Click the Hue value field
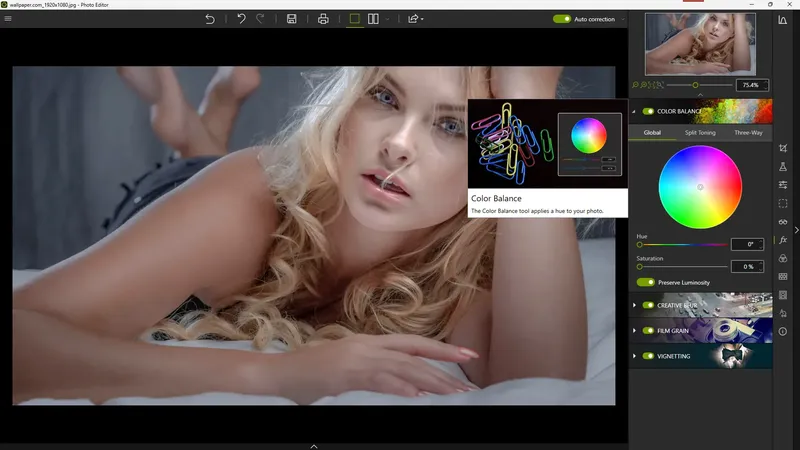This screenshot has width=800, height=450. 747,244
